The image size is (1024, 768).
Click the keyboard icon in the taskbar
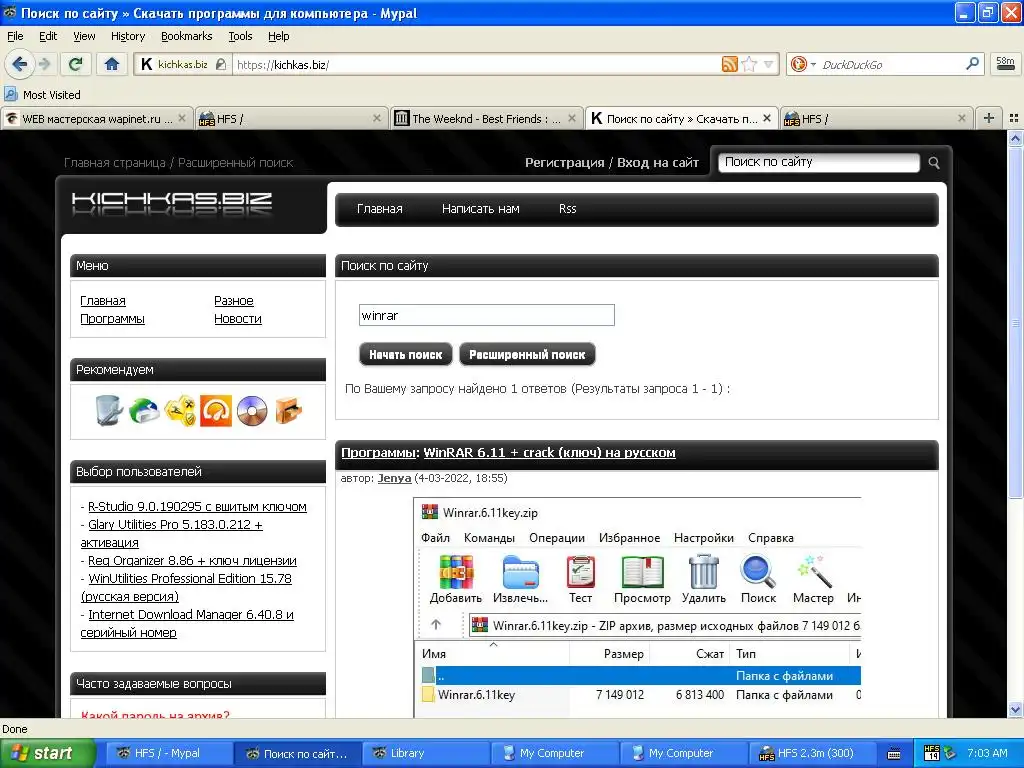pos(894,754)
